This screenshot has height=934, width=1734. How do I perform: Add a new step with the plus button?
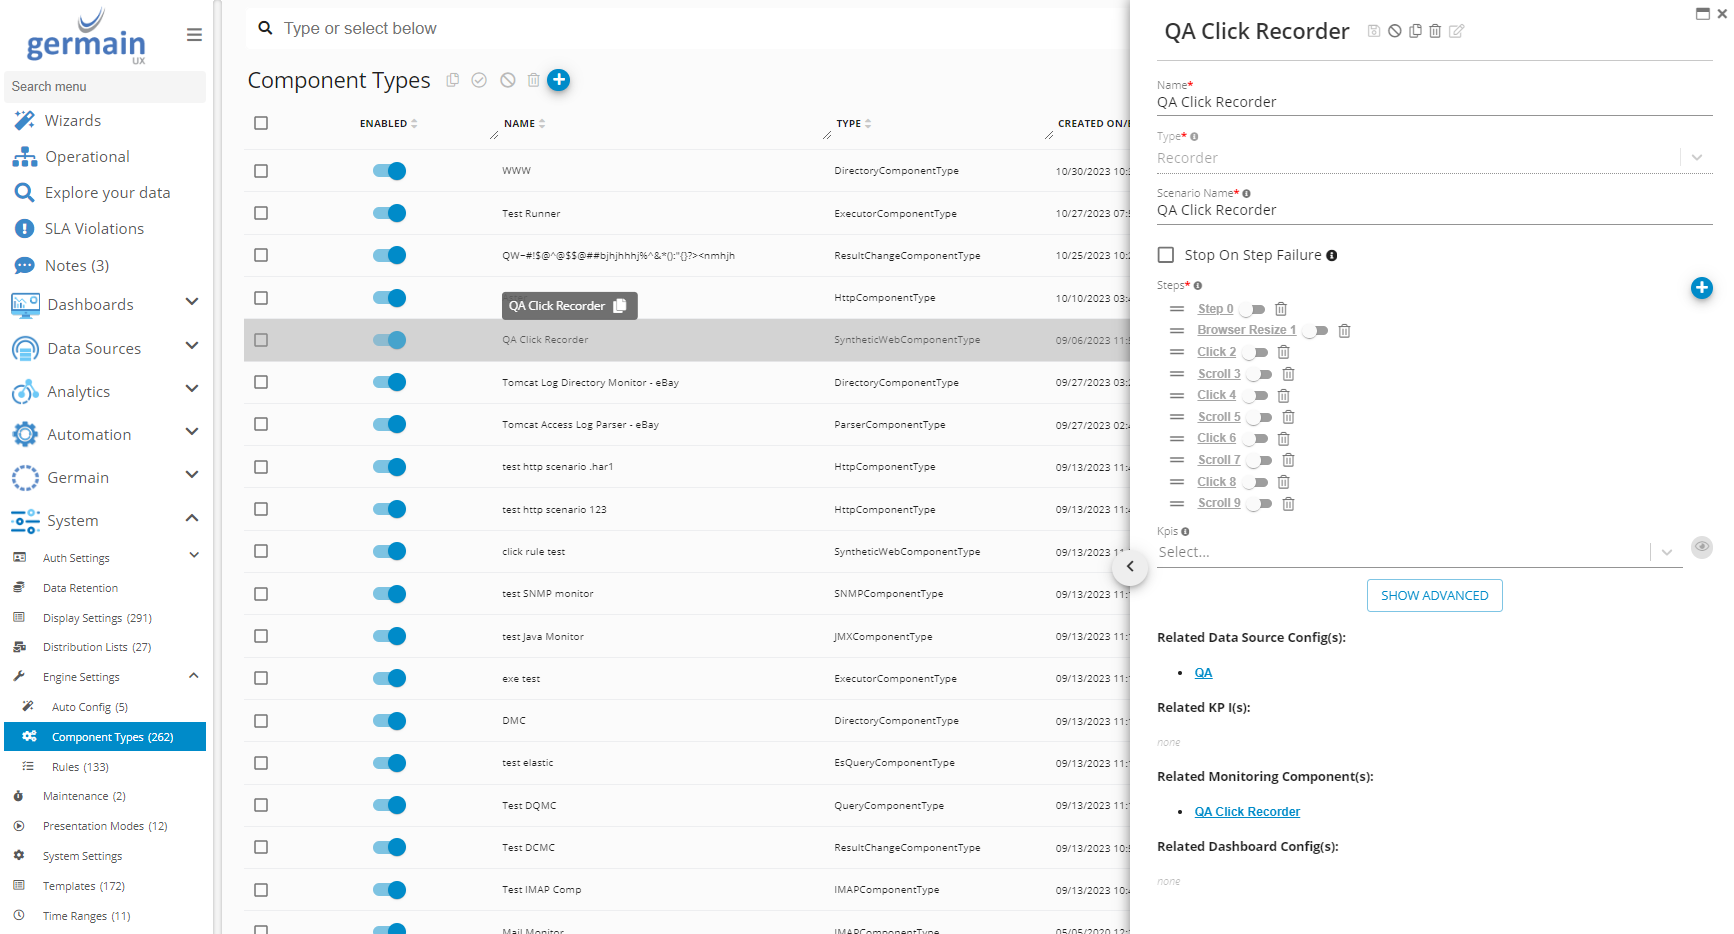pos(1701,288)
